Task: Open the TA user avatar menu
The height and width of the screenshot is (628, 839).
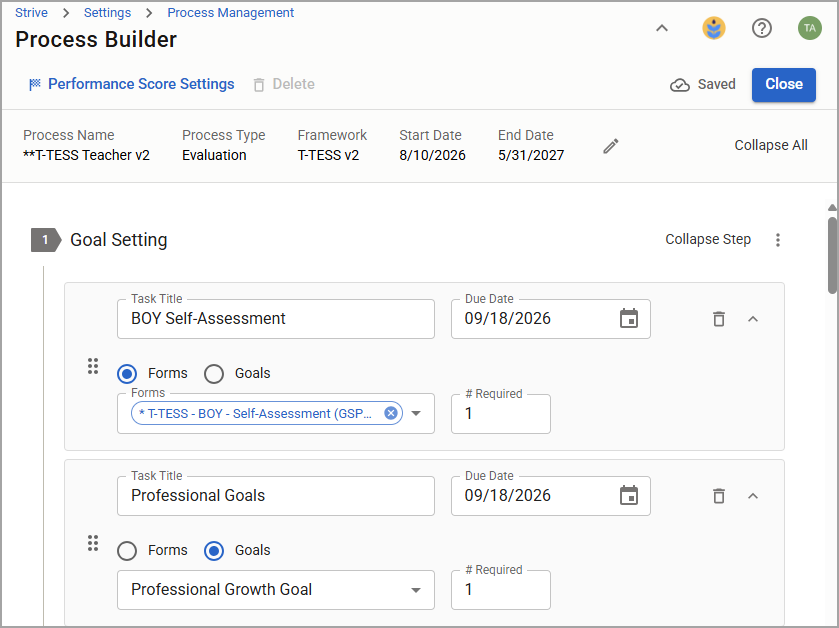Action: [x=810, y=28]
